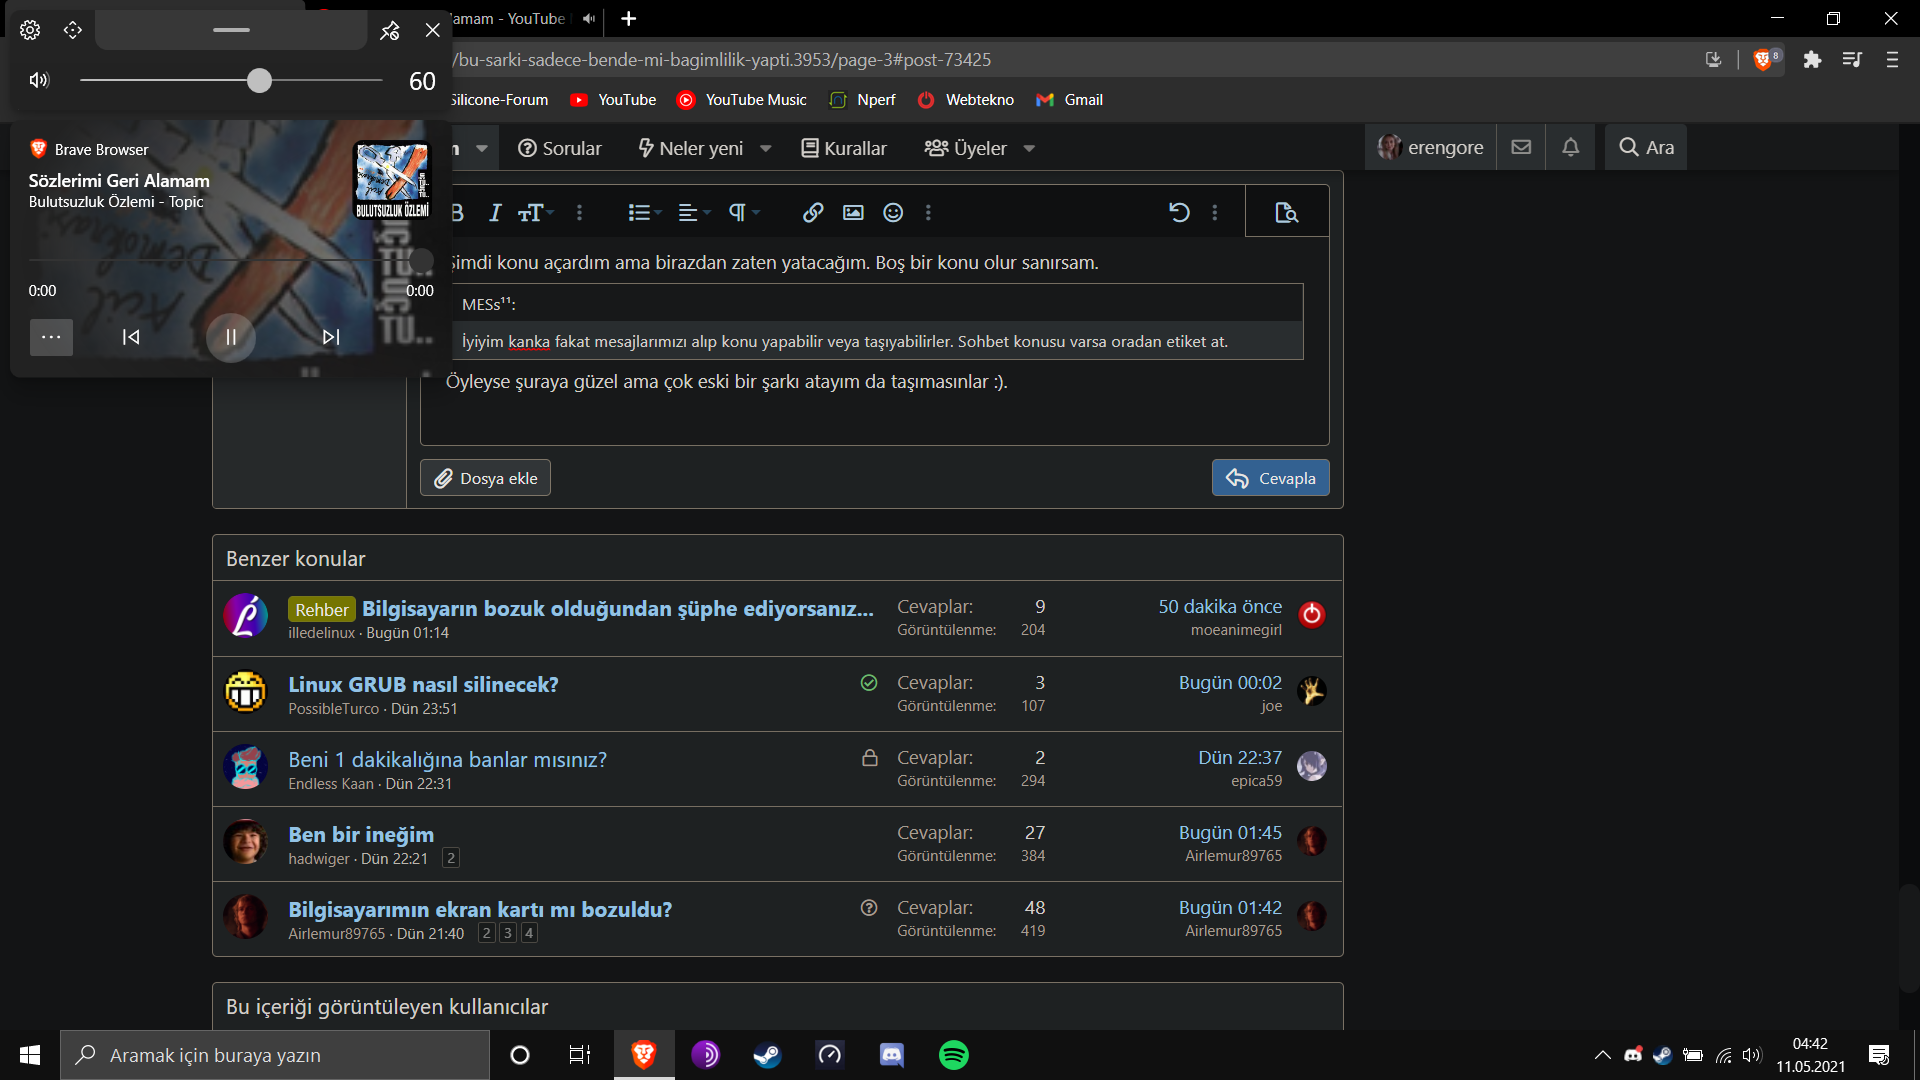Click the Ara search button

pyautogui.click(x=1646, y=147)
